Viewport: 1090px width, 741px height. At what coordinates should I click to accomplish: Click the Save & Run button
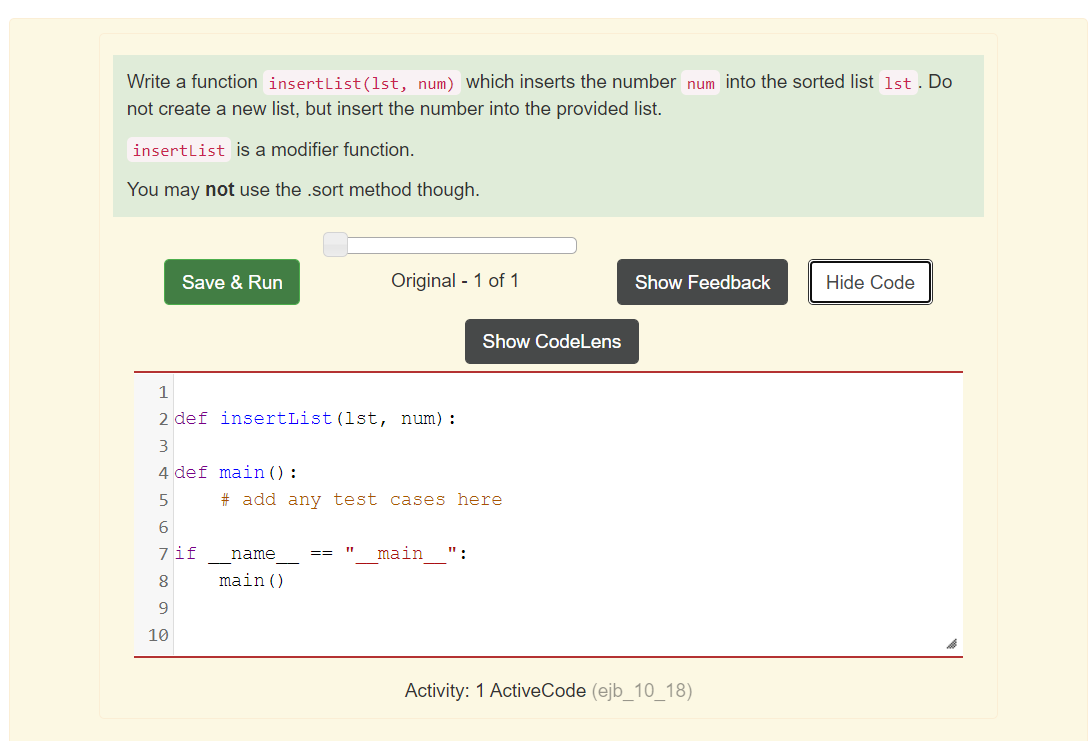(231, 282)
